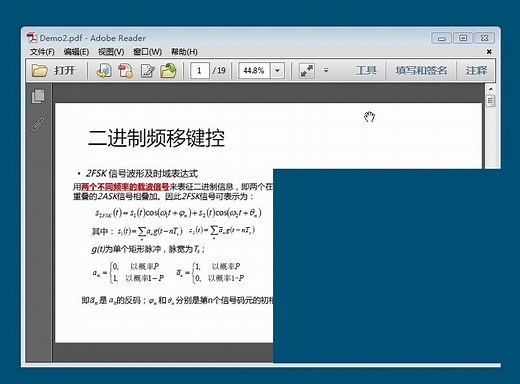Open the 窗口(W) menu
520x384 pixels.
pyautogui.click(x=147, y=52)
